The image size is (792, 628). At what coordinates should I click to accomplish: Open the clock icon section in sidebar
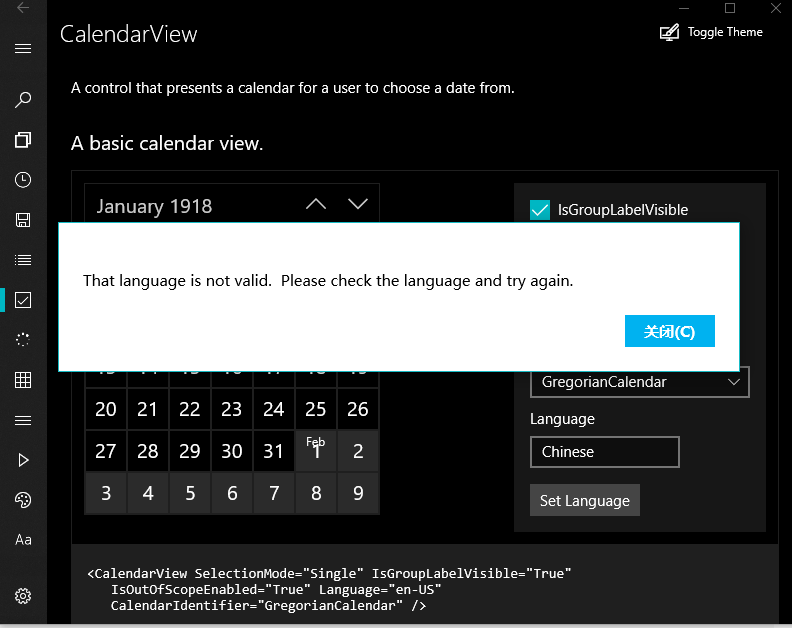pyautogui.click(x=23, y=180)
